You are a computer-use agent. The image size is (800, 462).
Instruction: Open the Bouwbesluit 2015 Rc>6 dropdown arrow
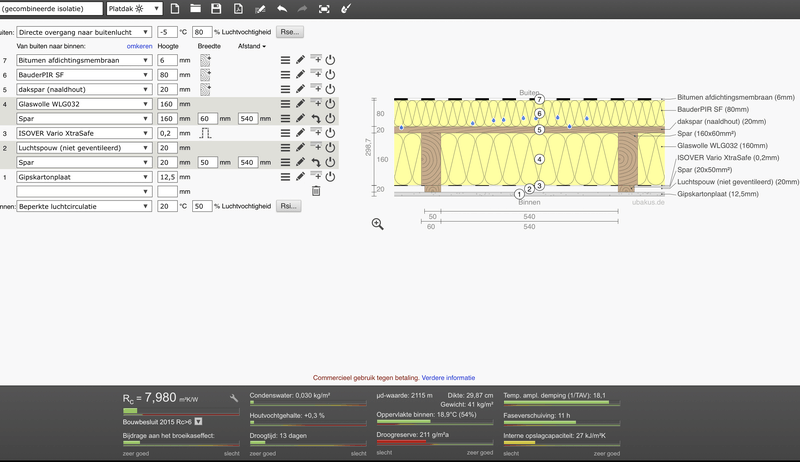point(198,422)
